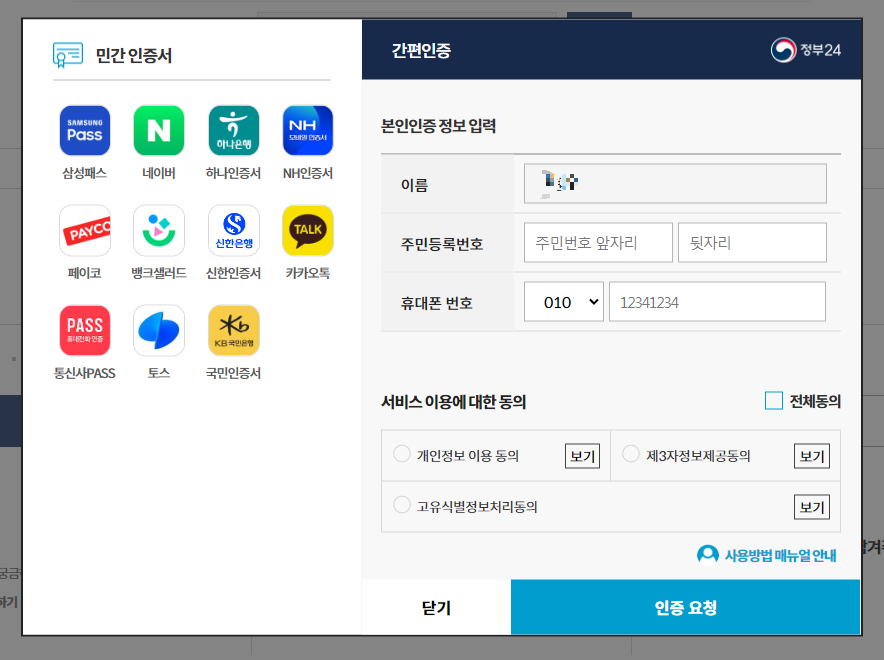Viewport: 884px width, 660px height.
Task: Select the 고유식별정보처리동의 radio button
Action: pyautogui.click(x=401, y=504)
